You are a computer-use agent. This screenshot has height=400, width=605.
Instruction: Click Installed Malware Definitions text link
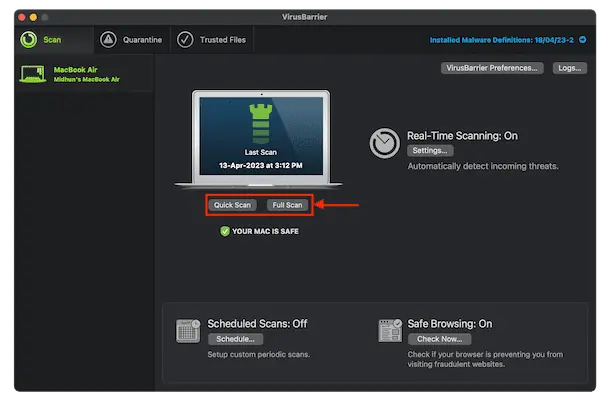pos(502,40)
